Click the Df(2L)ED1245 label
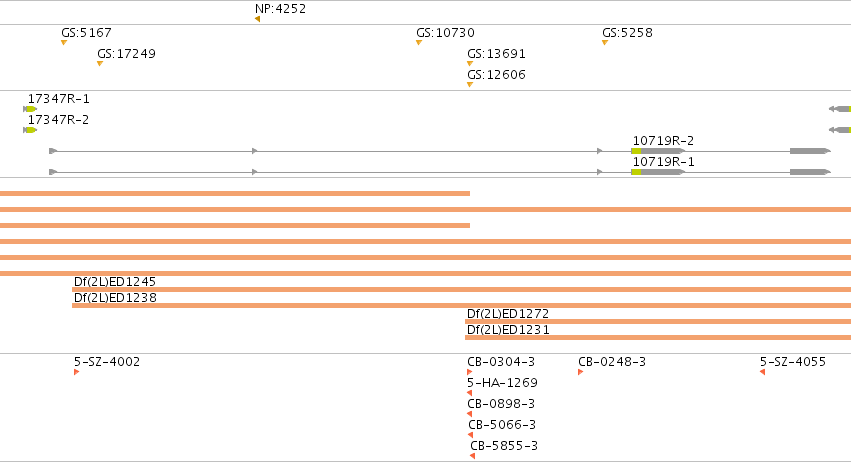This screenshot has height=462, width=851. click(115, 282)
